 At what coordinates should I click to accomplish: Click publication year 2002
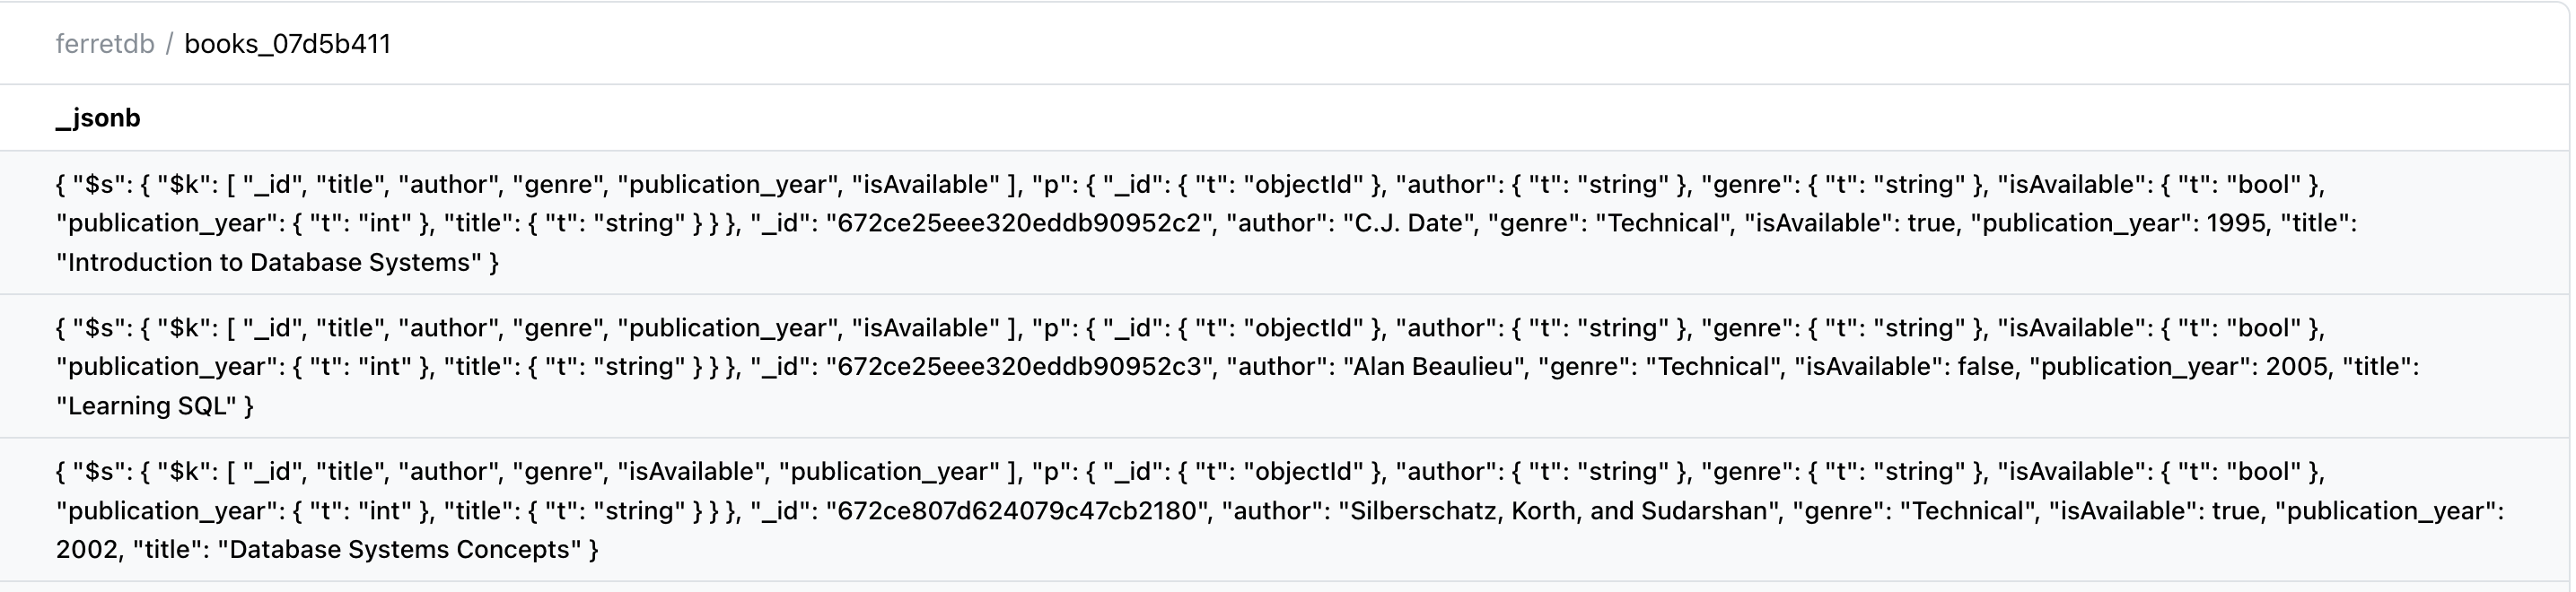tap(87, 549)
